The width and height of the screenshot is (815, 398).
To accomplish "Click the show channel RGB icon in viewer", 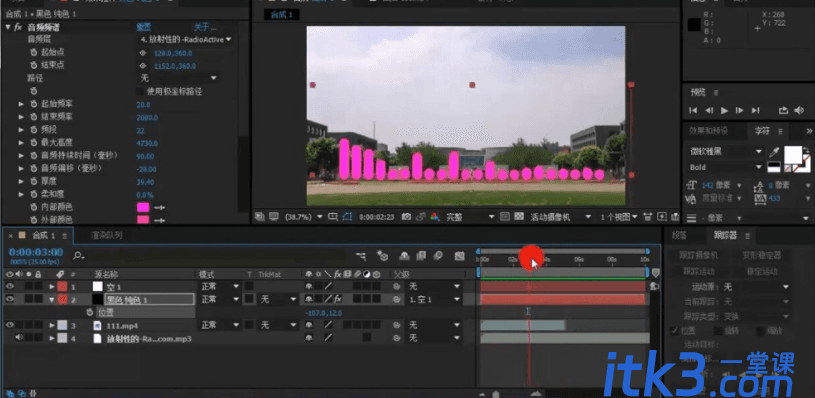I will [435, 217].
